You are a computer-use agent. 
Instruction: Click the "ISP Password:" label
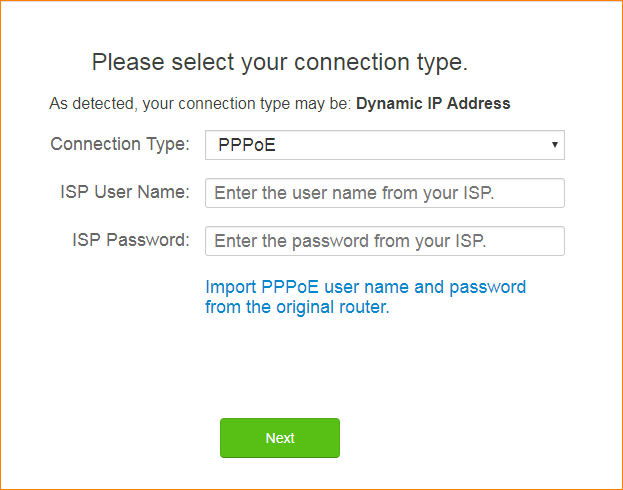130,240
